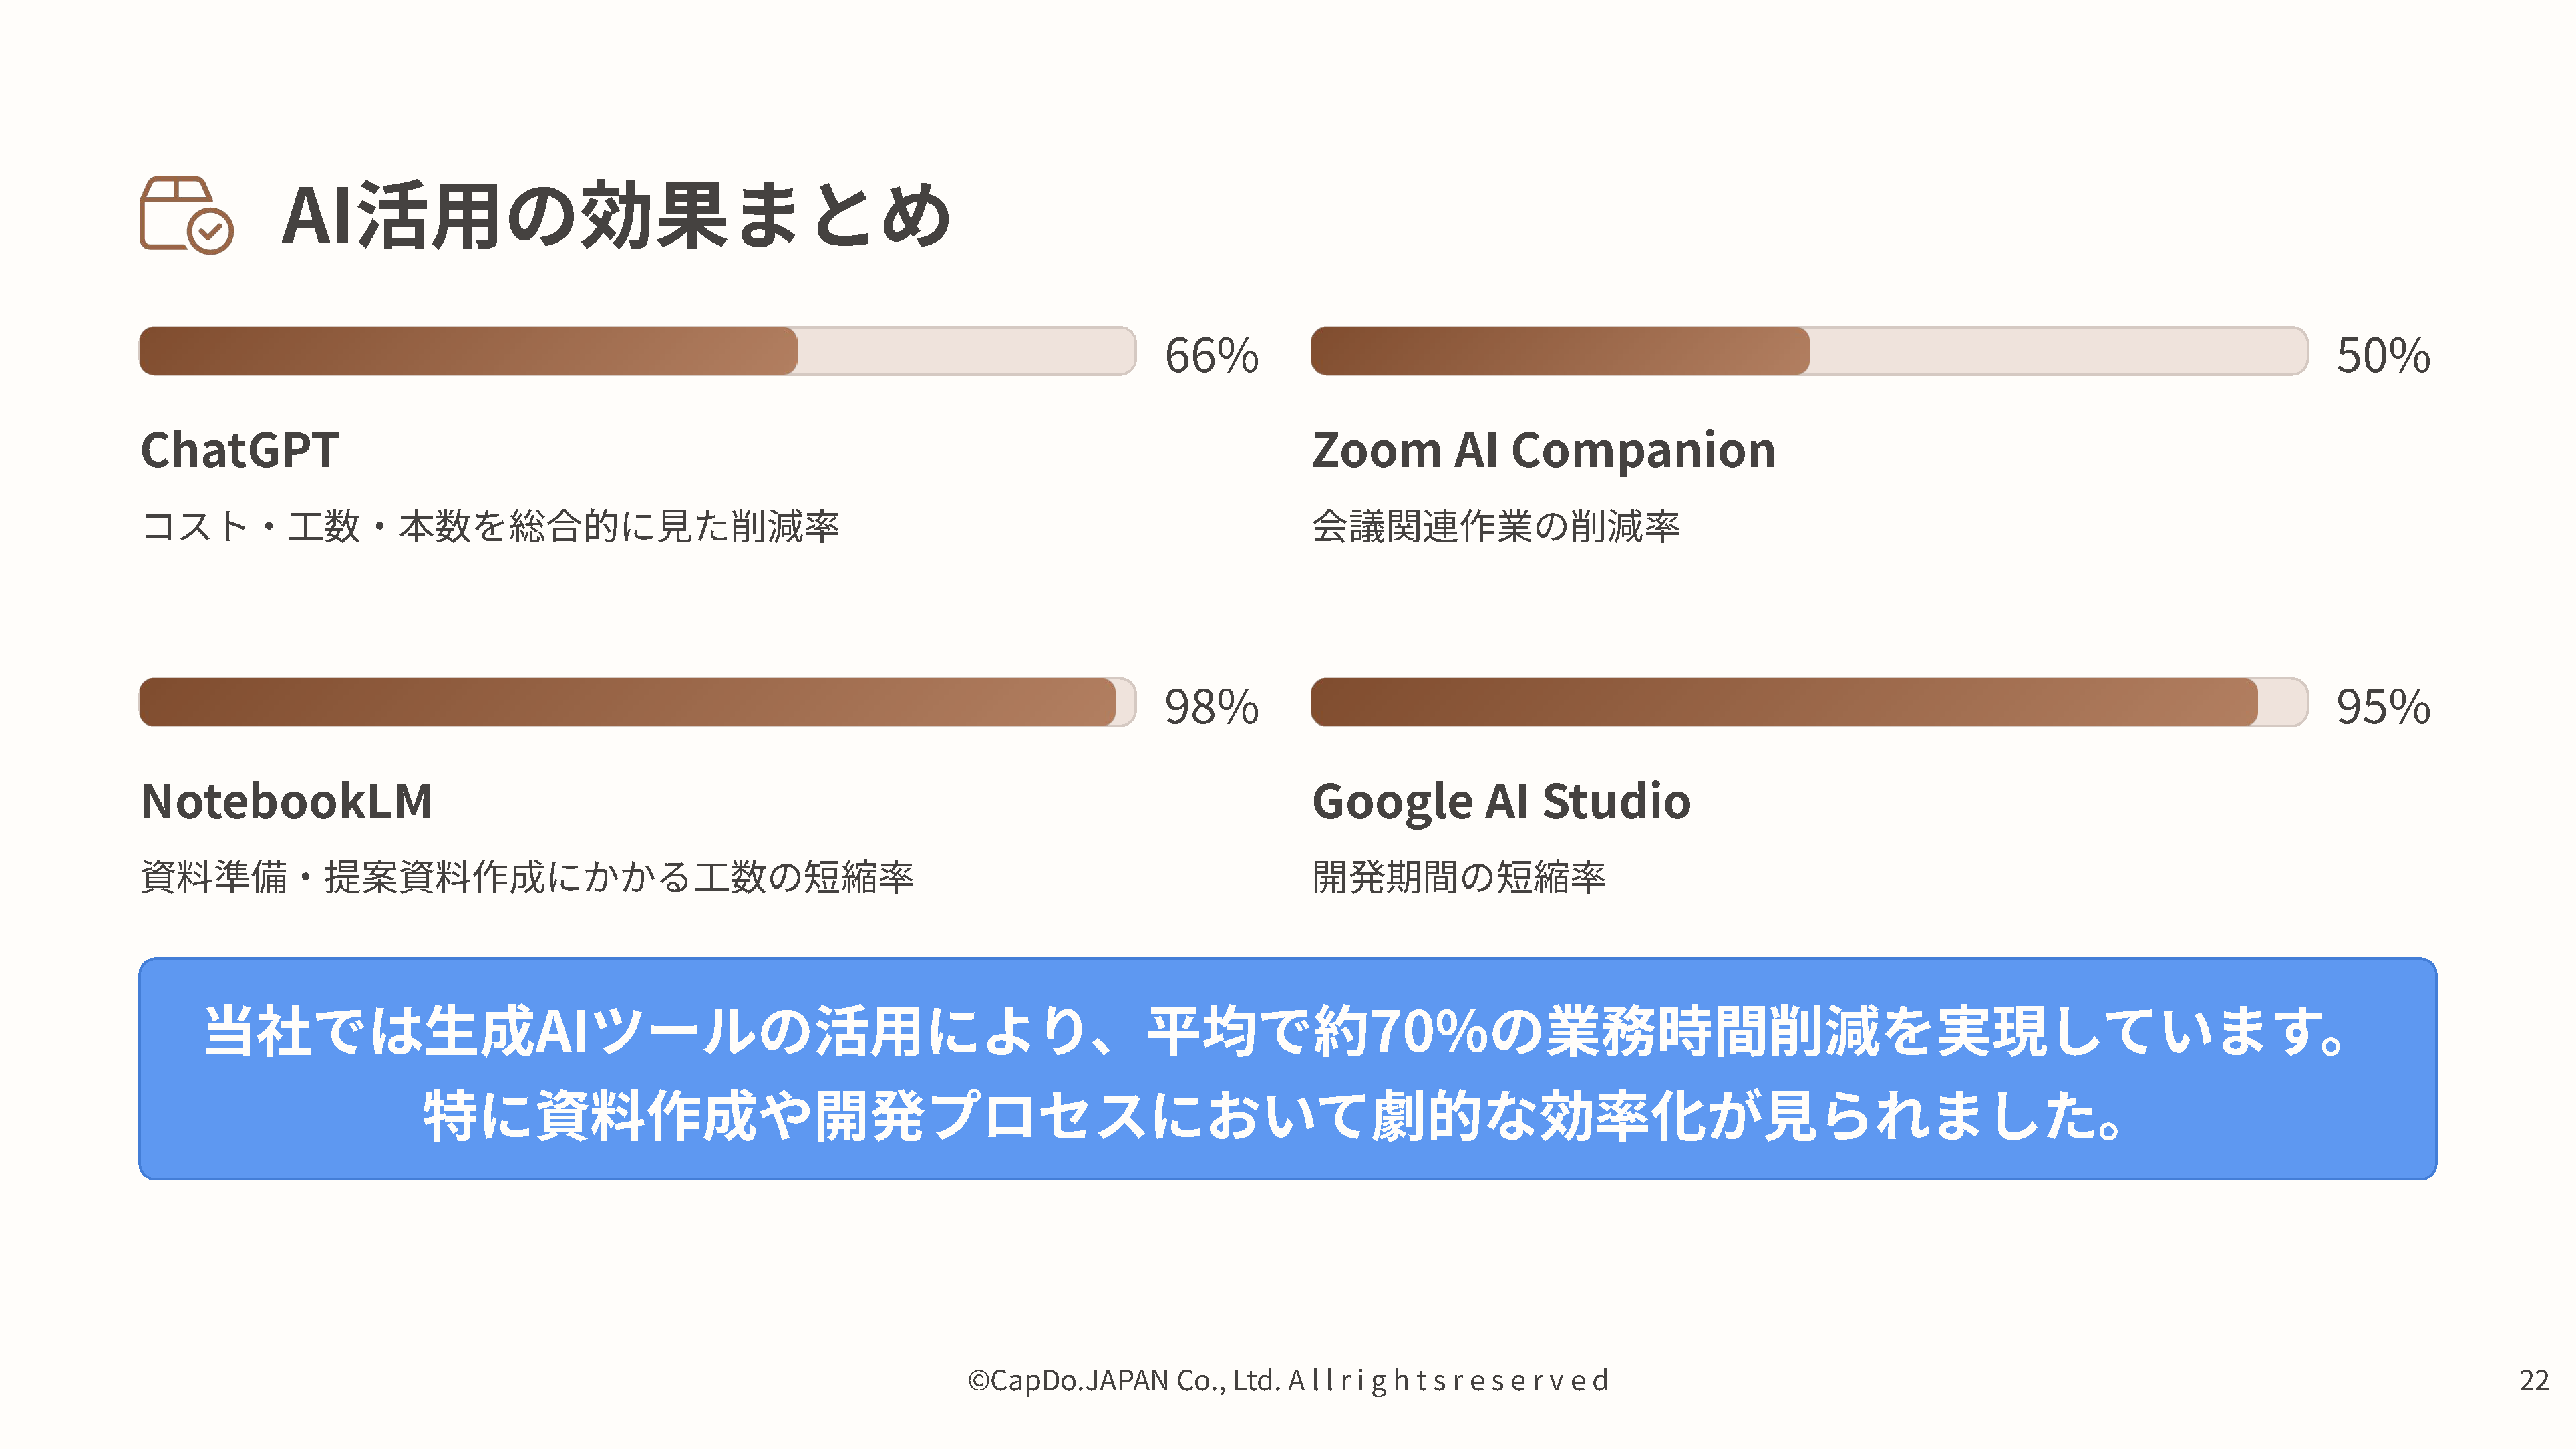Image resolution: width=2576 pixels, height=1449 pixels.
Task: Click the 資料準備・提案資料作成 description under NotebookLM
Action: pos(527,877)
